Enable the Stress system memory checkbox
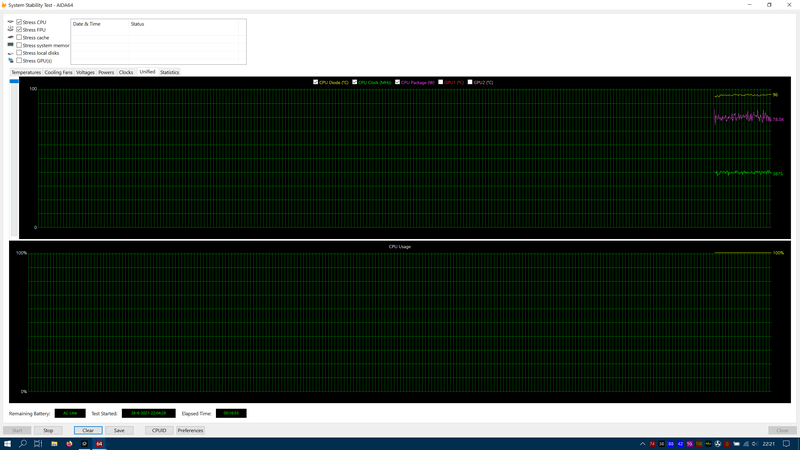The width and height of the screenshot is (800, 450). (19, 45)
